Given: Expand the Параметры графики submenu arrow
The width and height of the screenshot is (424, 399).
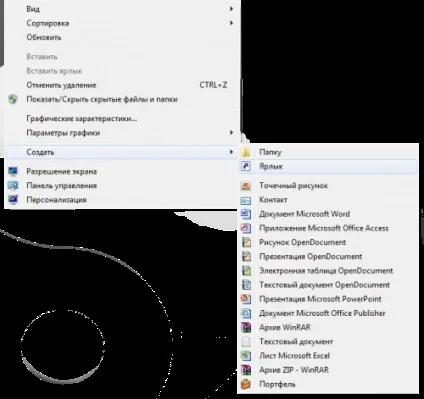Looking at the screenshot, I should [231, 133].
